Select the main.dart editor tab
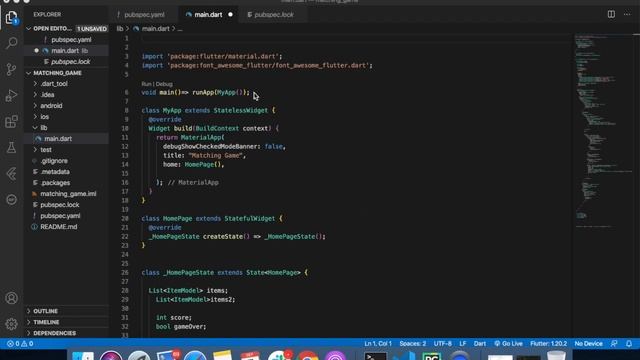 pyautogui.click(x=208, y=15)
